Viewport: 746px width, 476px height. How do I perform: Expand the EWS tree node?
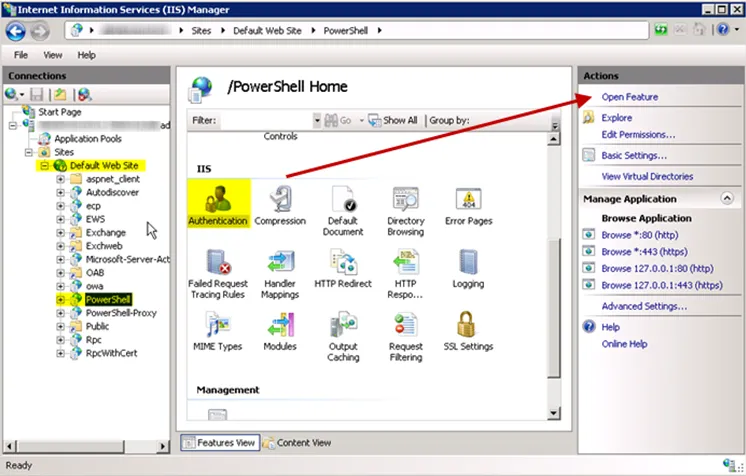[x=60, y=219]
